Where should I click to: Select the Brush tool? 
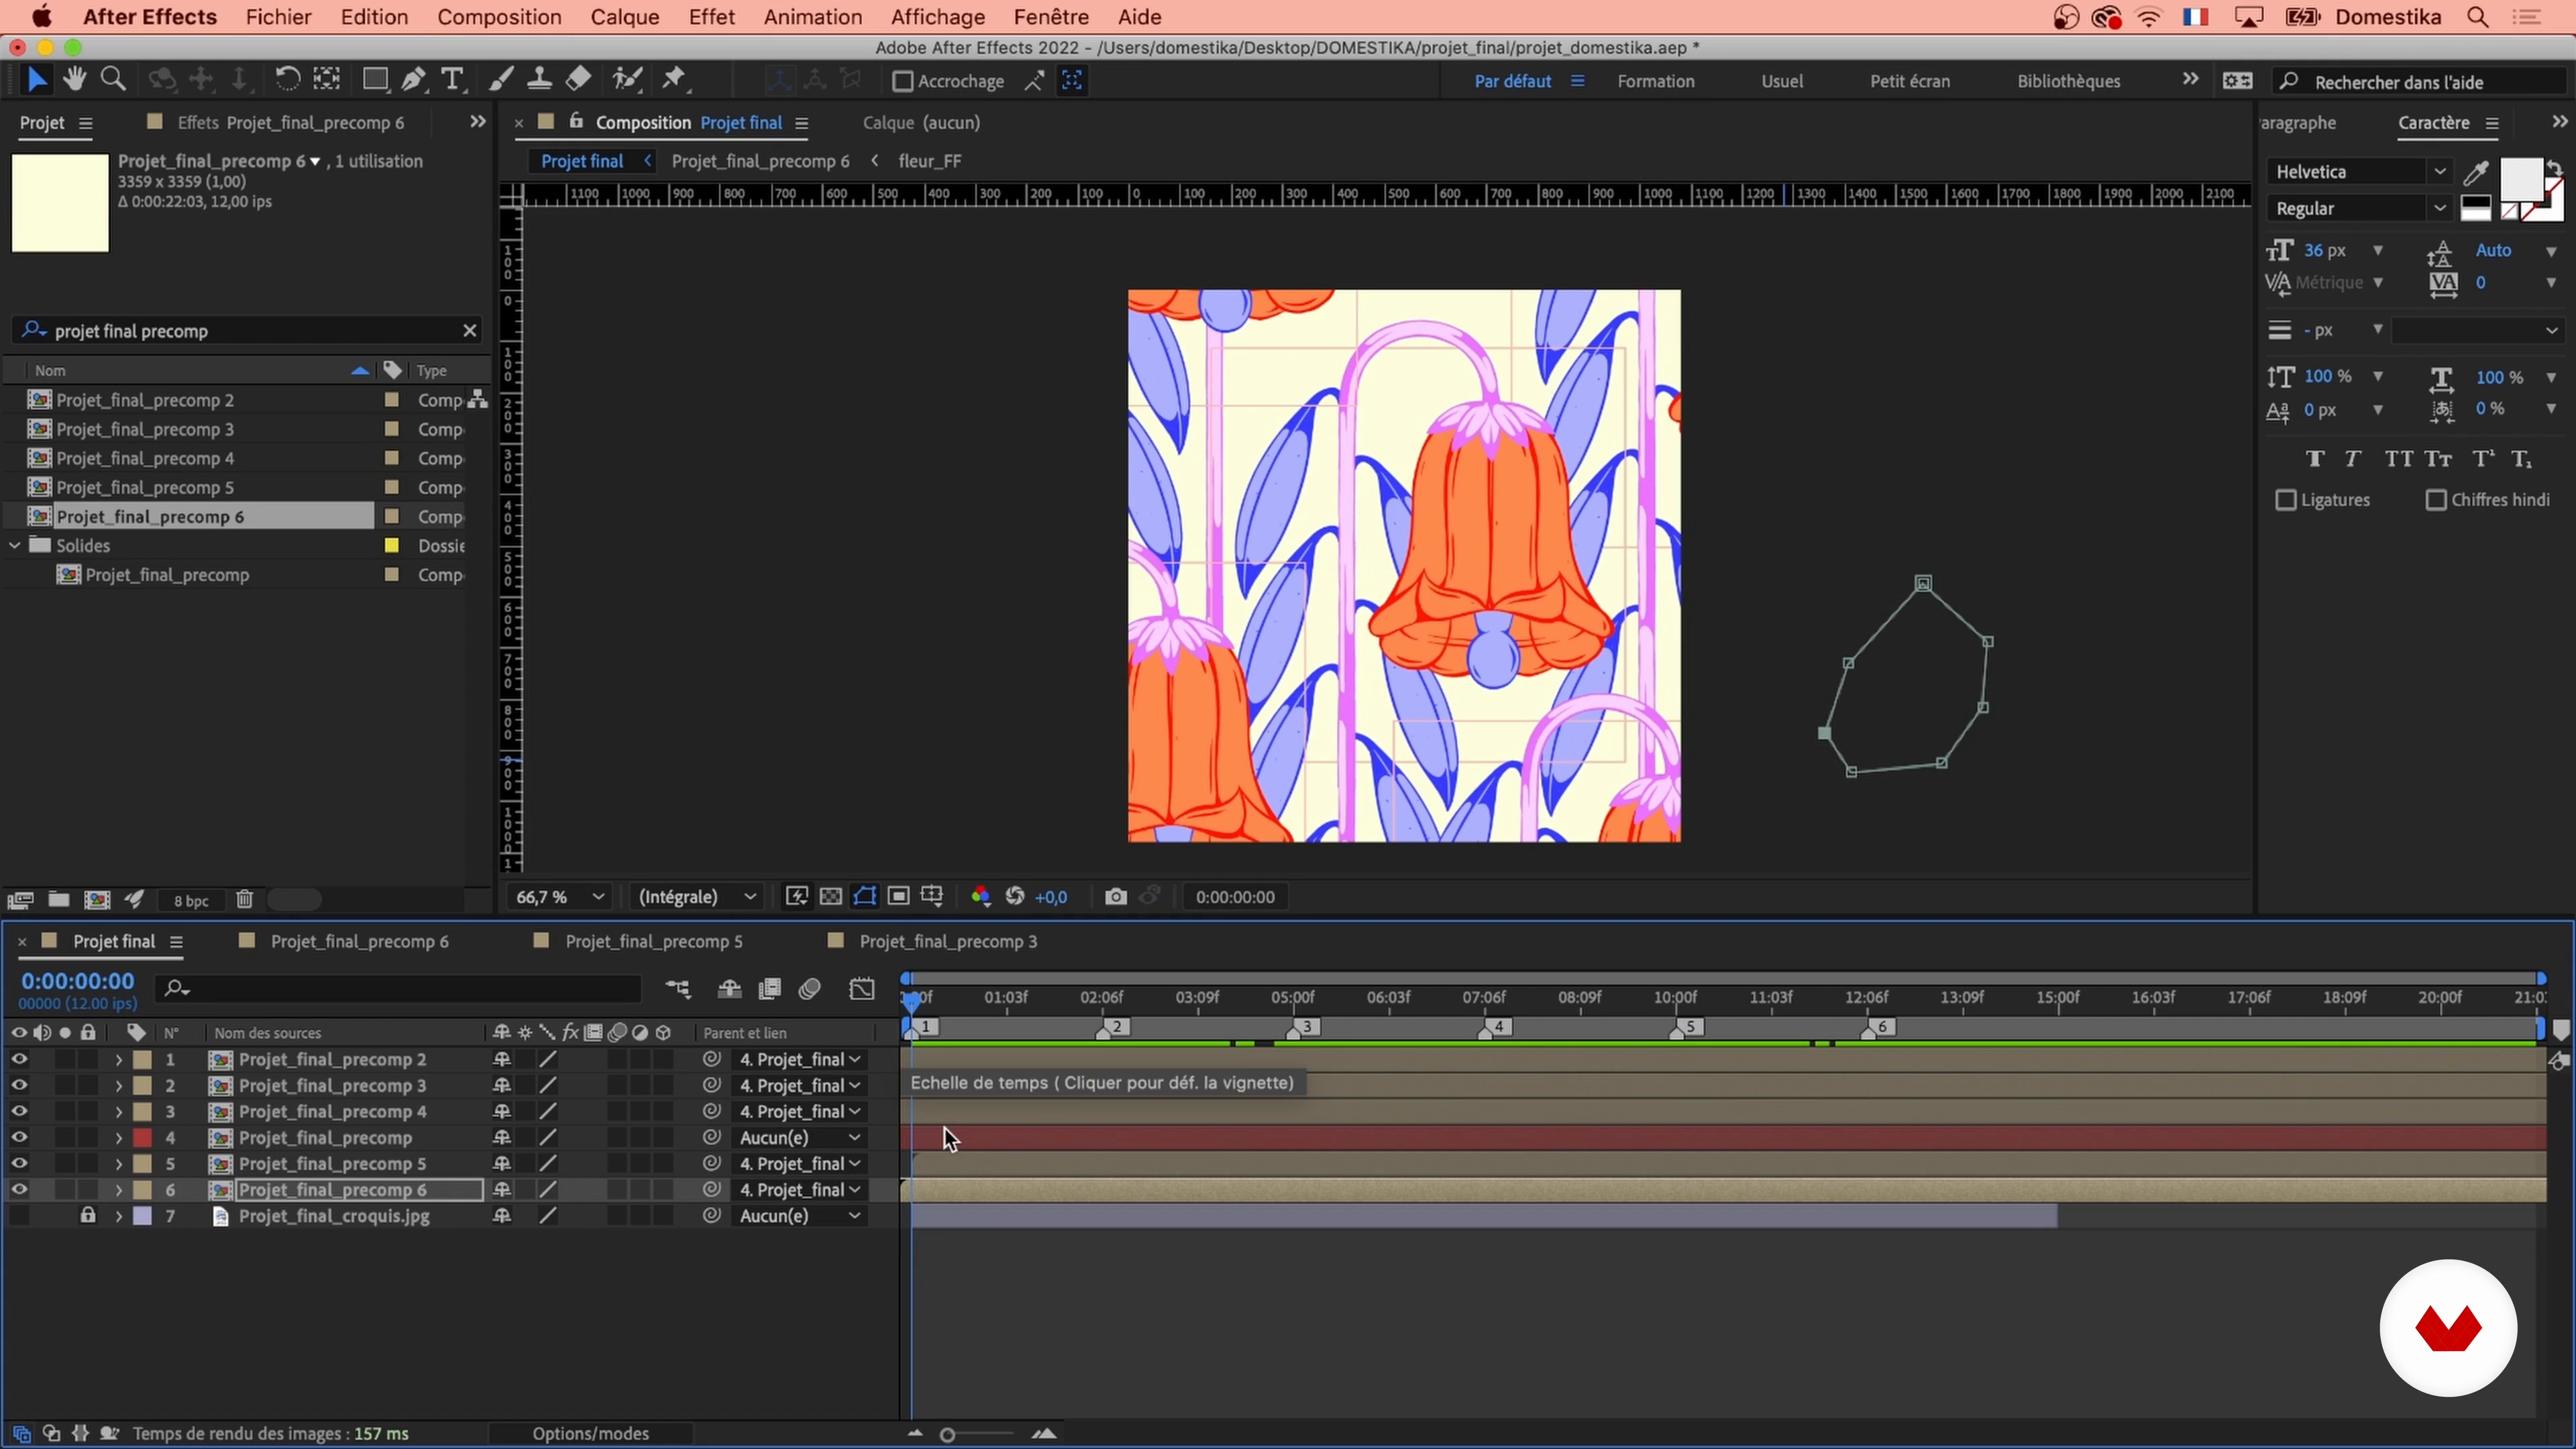[x=502, y=80]
